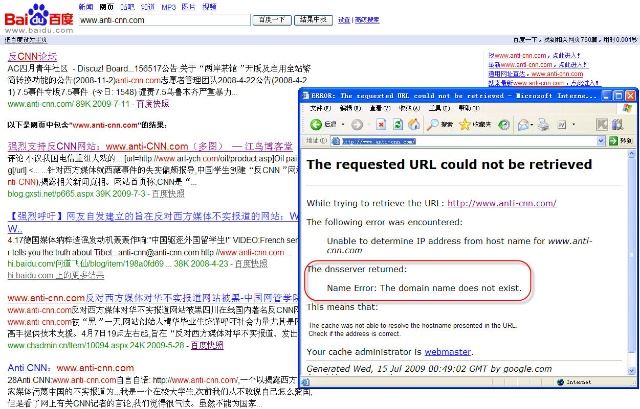Click the webmaster link on error page
This screenshot has height=409, width=640.
(448, 351)
